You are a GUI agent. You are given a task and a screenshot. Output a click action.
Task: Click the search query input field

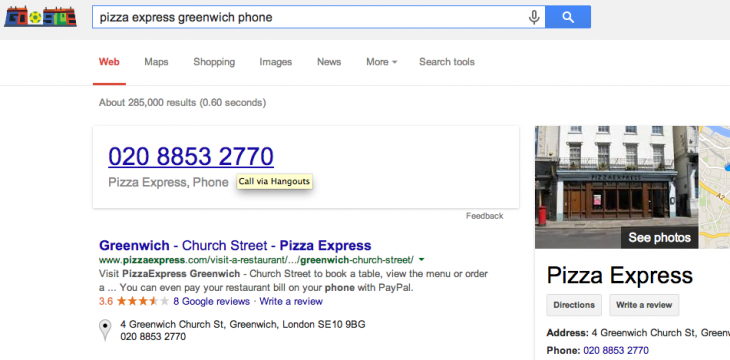tap(310, 17)
